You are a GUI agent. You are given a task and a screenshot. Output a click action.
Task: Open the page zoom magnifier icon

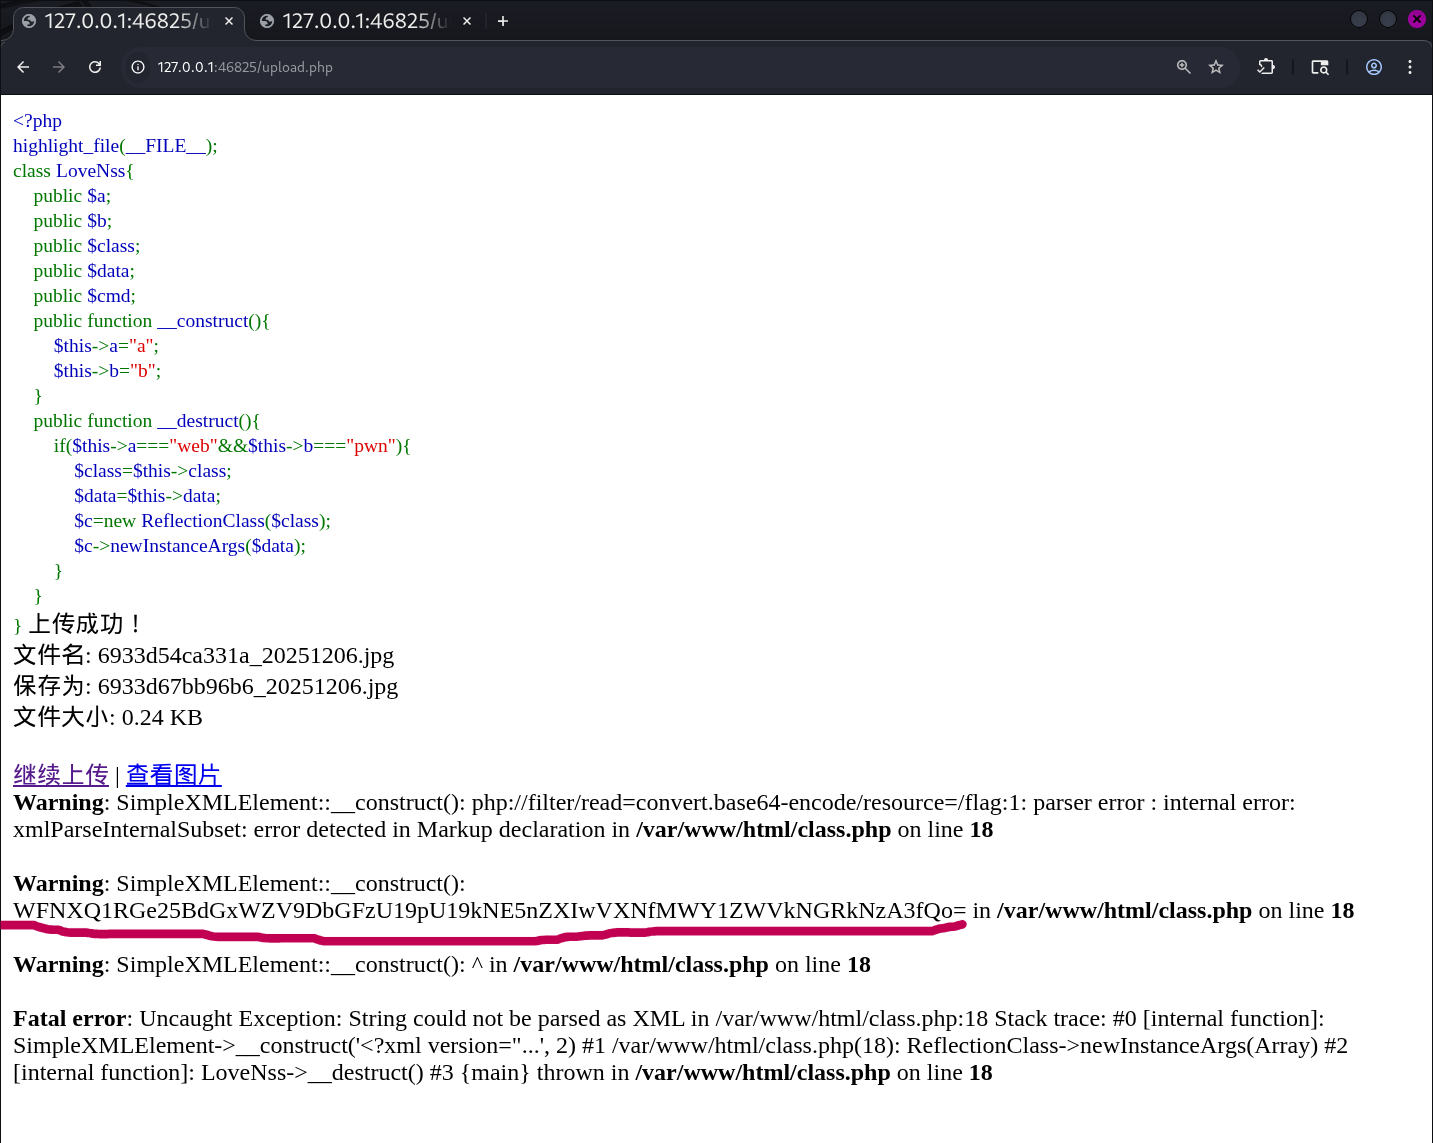click(x=1184, y=67)
